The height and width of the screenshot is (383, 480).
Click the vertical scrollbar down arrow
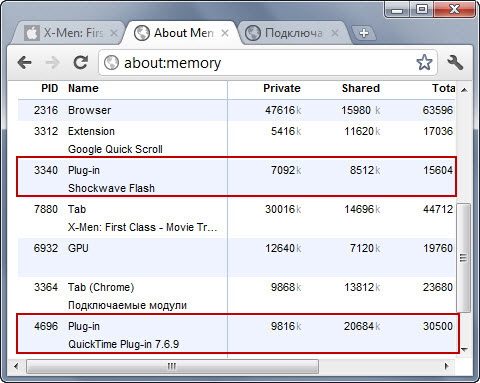click(x=464, y=350)
